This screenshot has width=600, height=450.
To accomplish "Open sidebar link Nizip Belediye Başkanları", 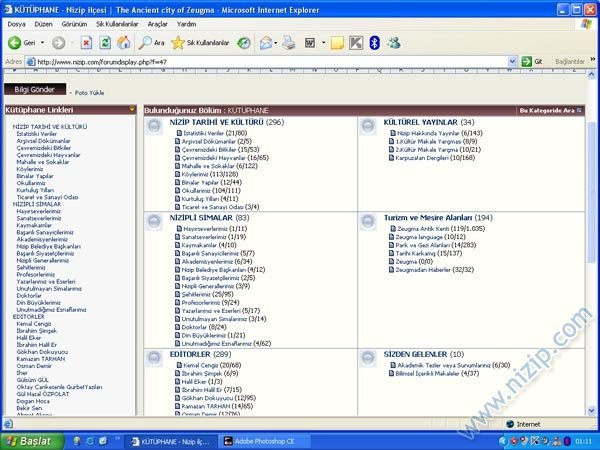I will 49,246.
